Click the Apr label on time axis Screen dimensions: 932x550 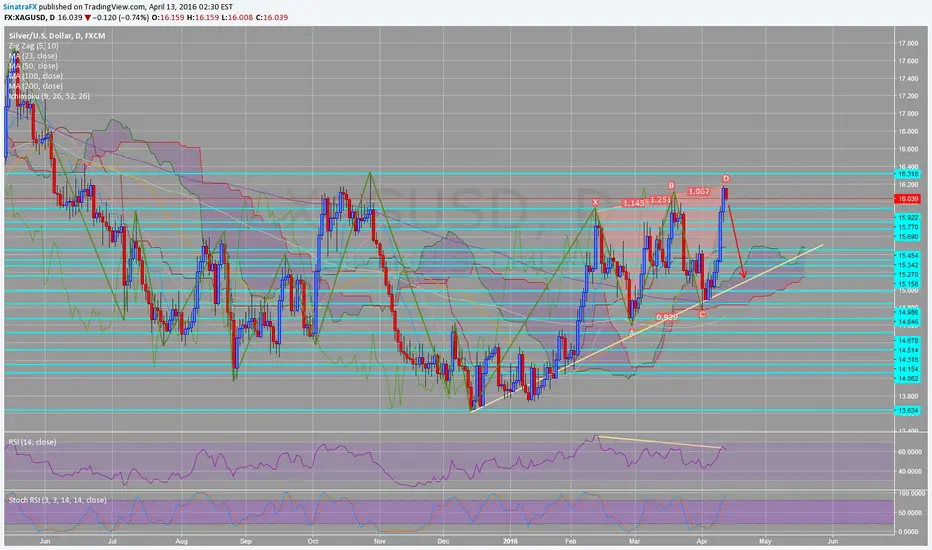702,541
